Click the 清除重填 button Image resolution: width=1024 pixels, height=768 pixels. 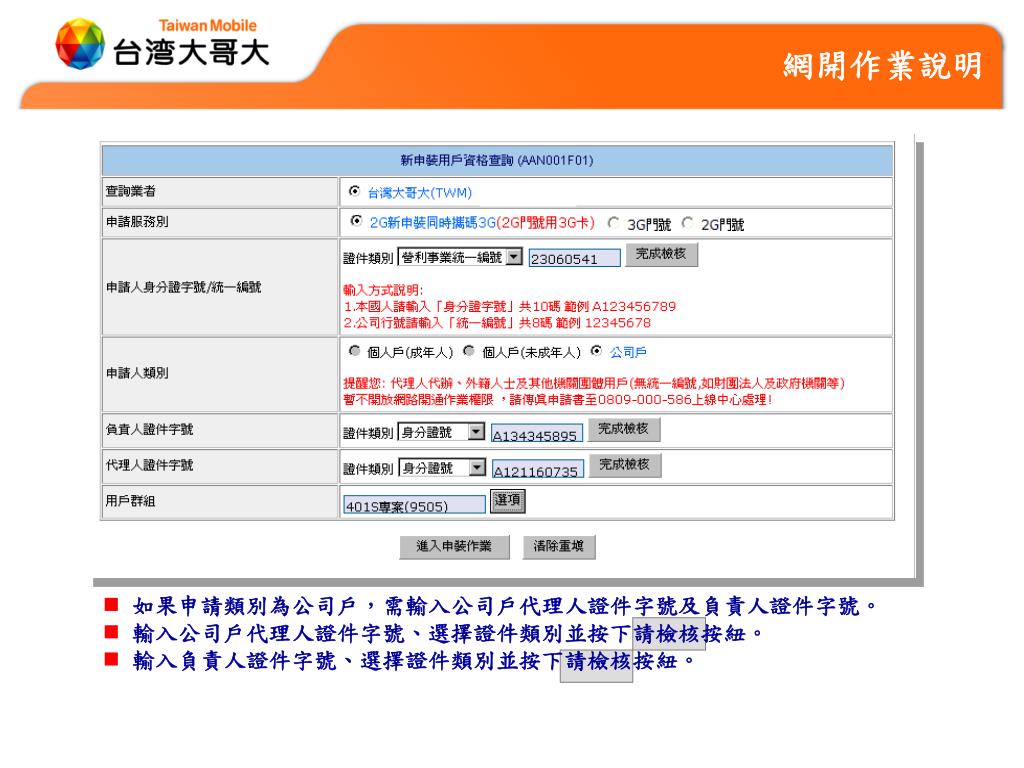tap(558, 547)
